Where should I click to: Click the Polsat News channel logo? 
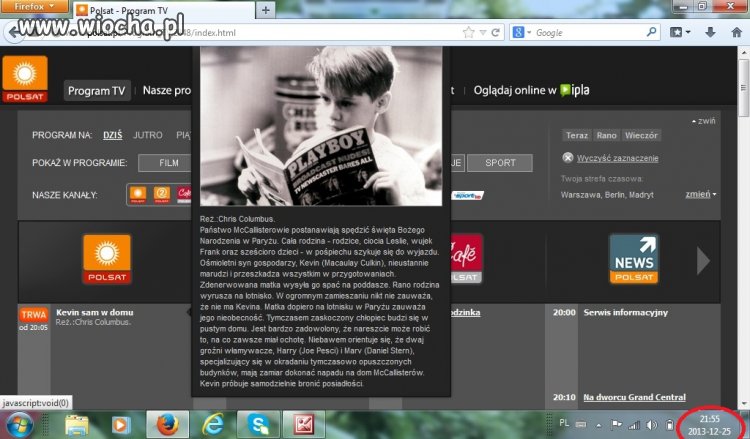[634, 259]
